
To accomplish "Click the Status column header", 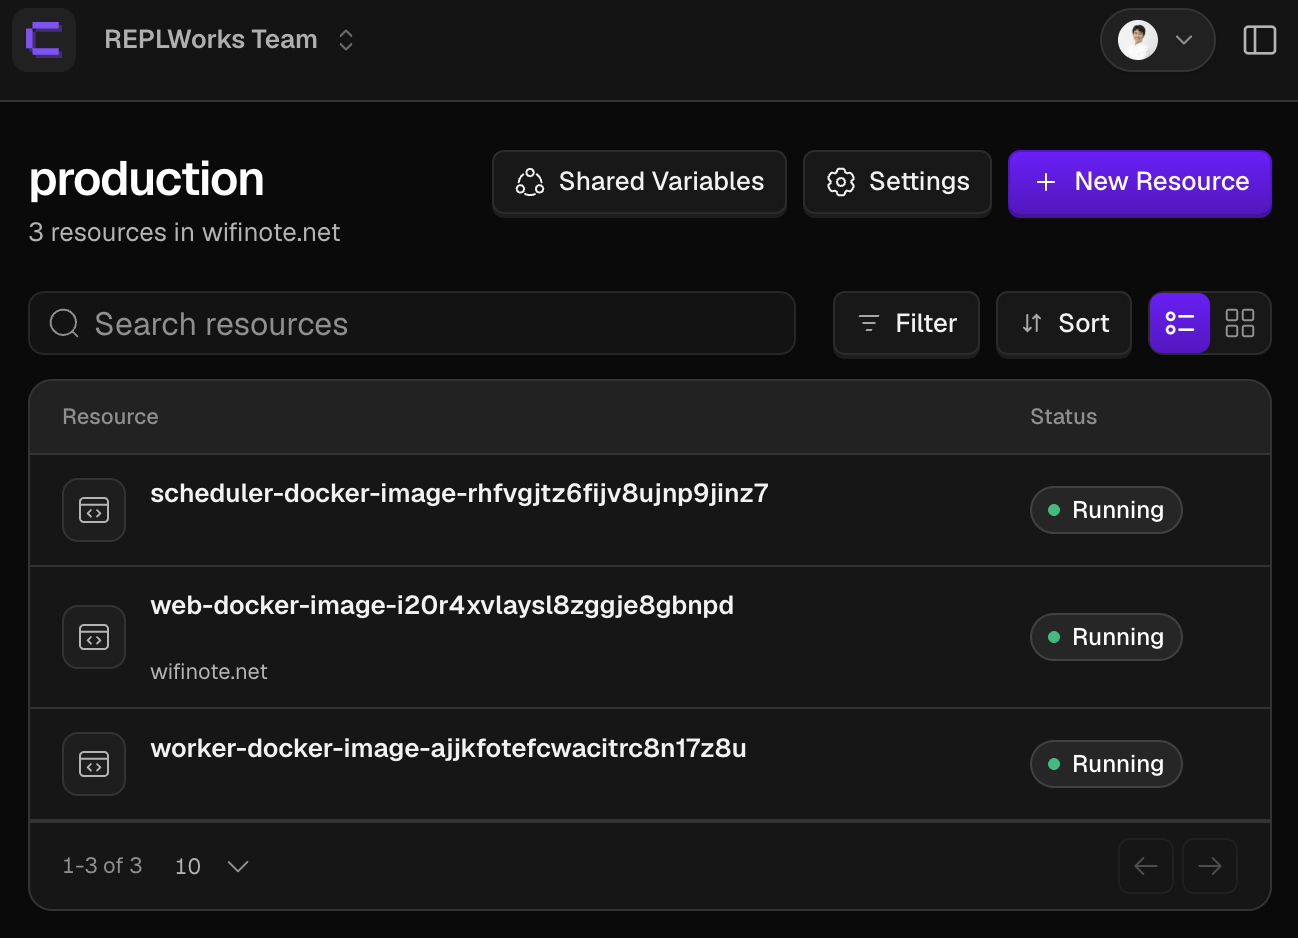I will [1063, 417].
